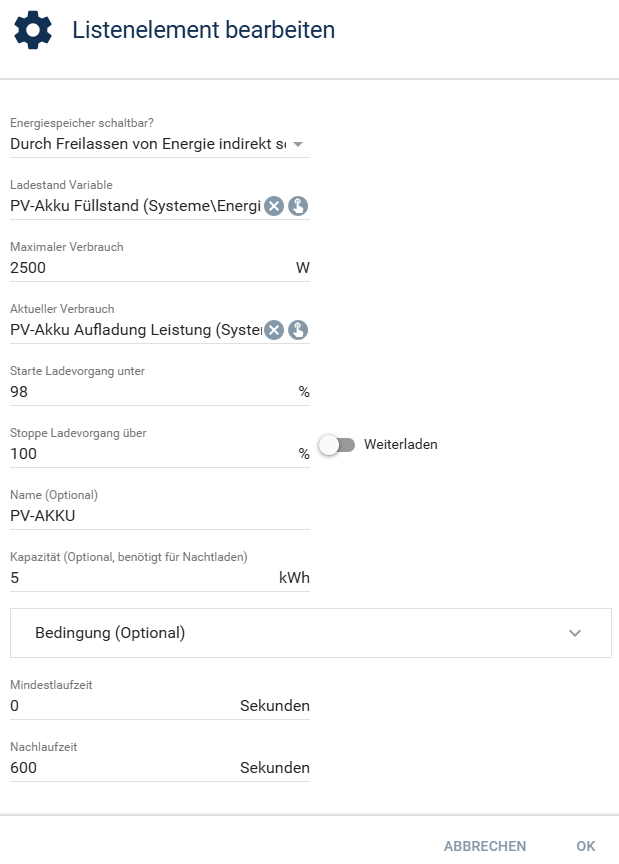
Task: Pick a variable for Ladestand Variable
Action: click(x=298, y=206)
